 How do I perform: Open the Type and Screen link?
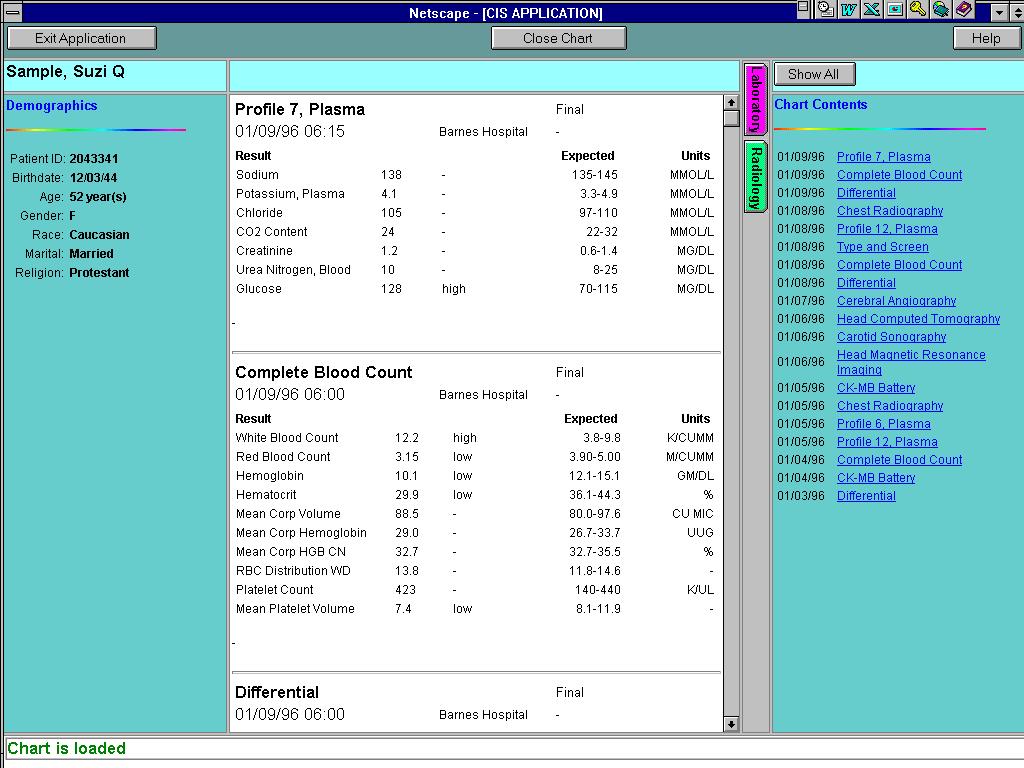pos(882,247)
